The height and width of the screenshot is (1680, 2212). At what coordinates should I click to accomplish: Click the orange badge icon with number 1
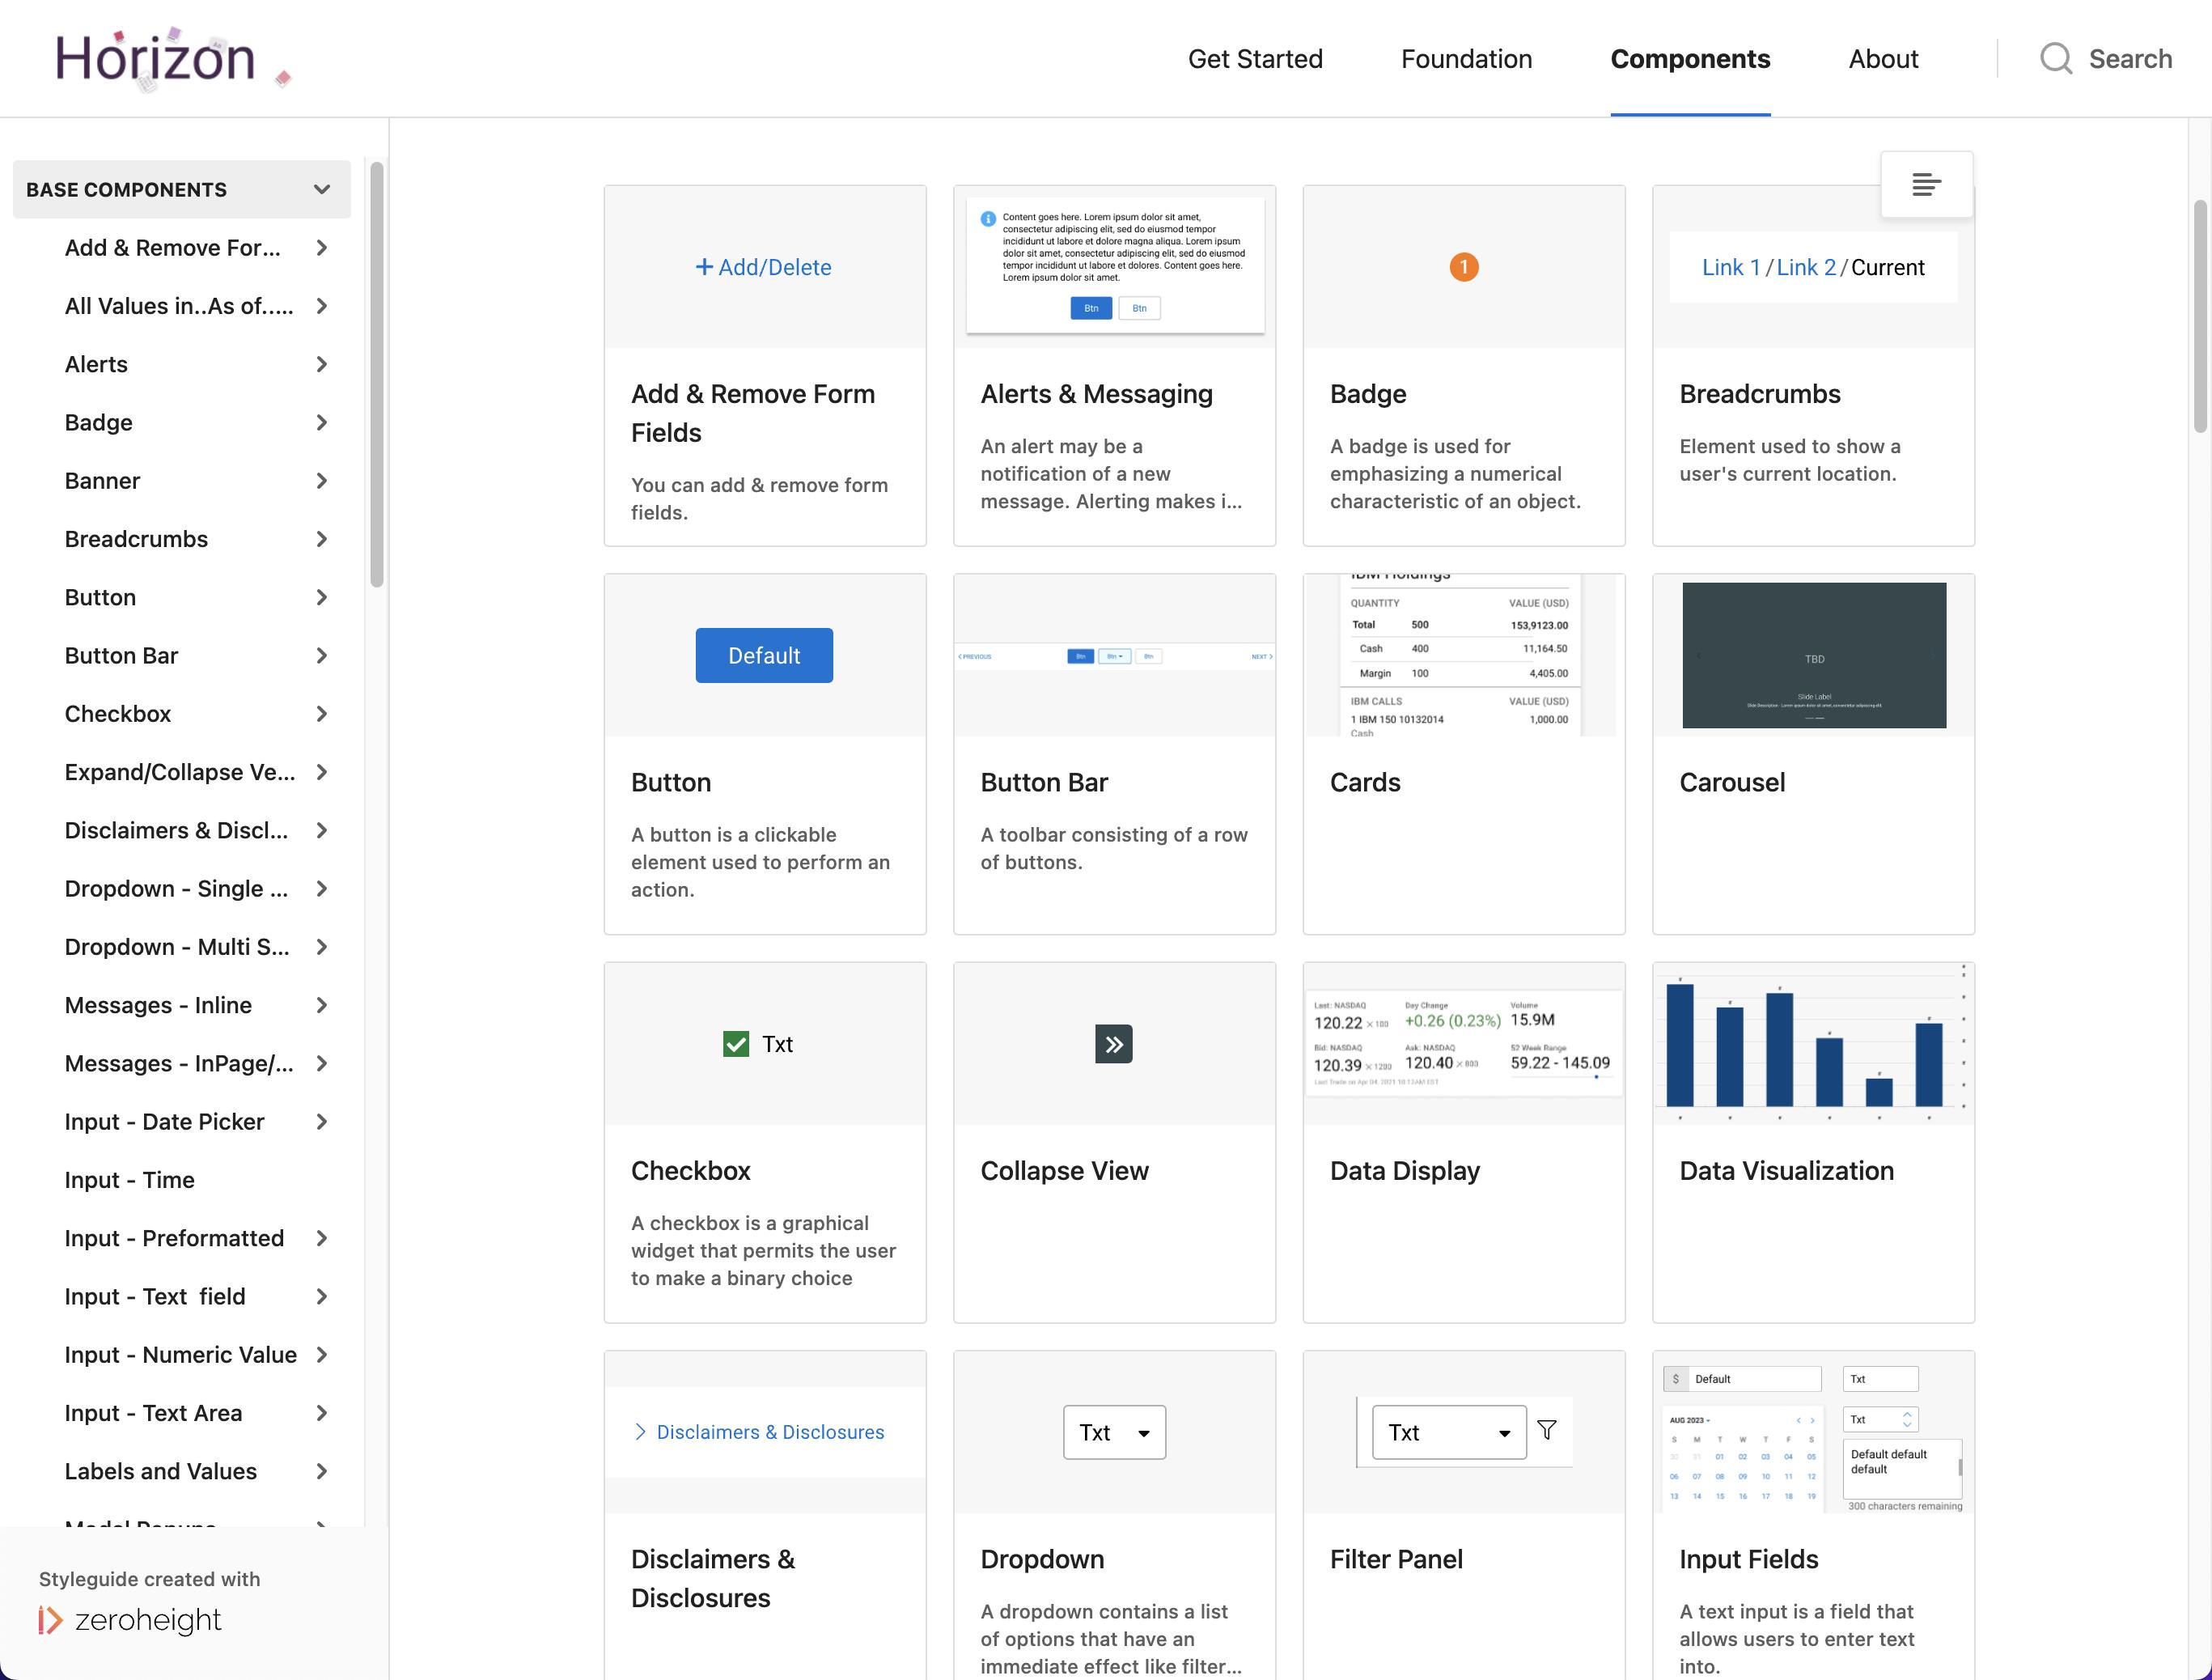tap(1464, 267)
